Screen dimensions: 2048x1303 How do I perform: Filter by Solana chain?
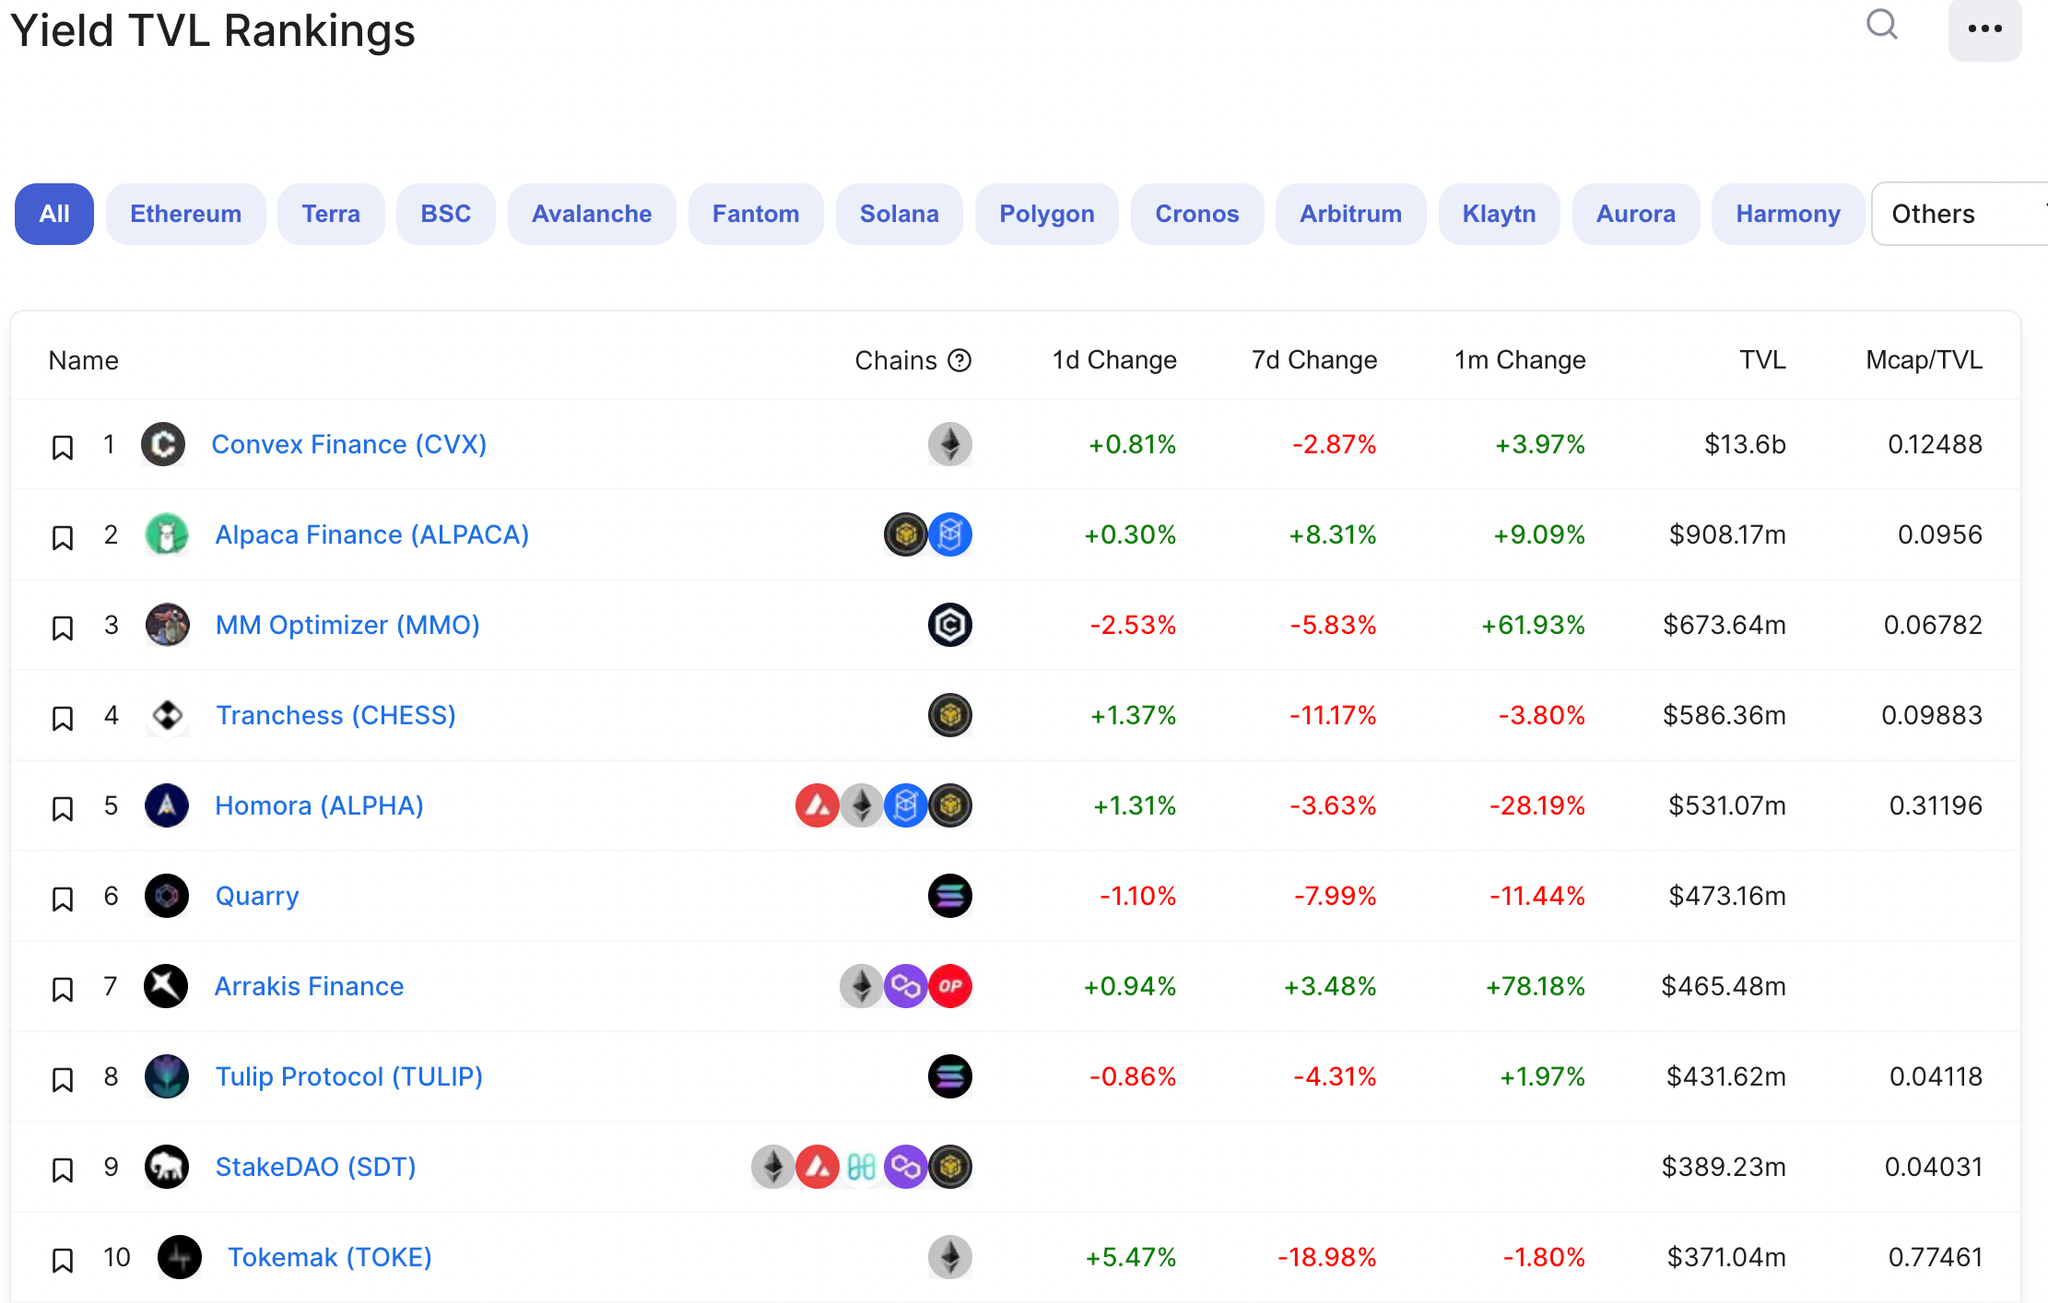(899, 214)
